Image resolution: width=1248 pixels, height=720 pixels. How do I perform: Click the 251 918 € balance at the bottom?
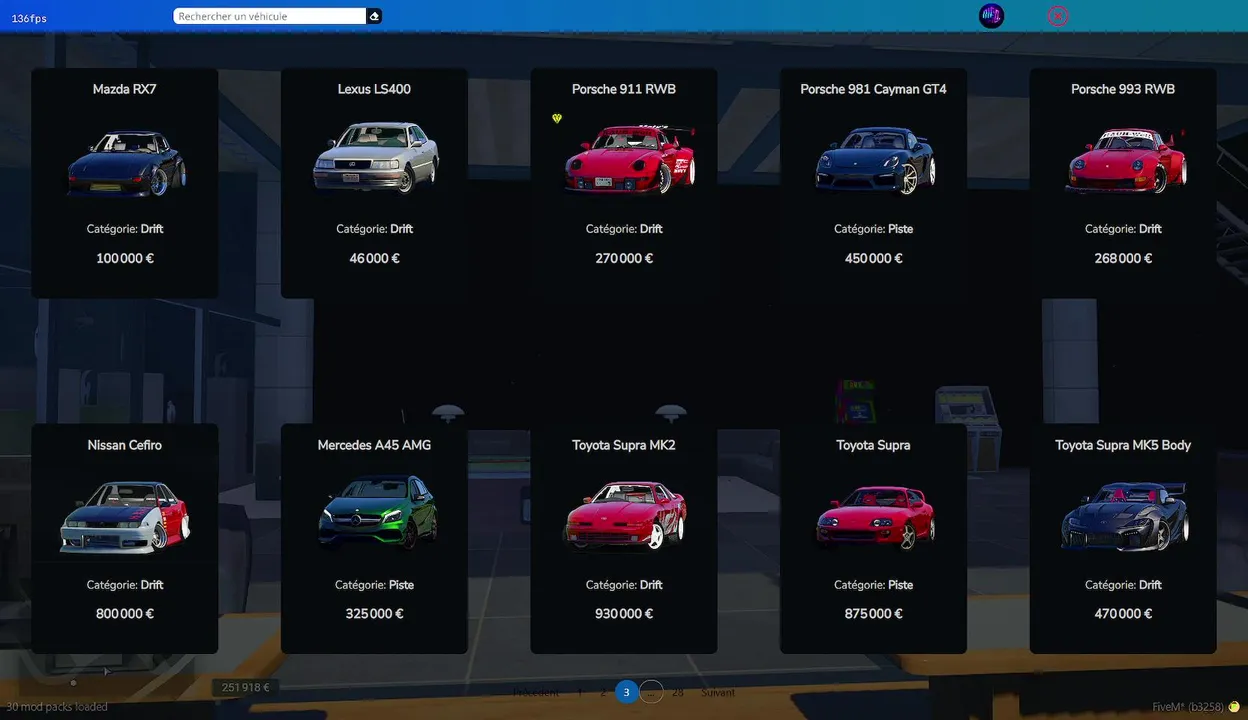[246, 688]
